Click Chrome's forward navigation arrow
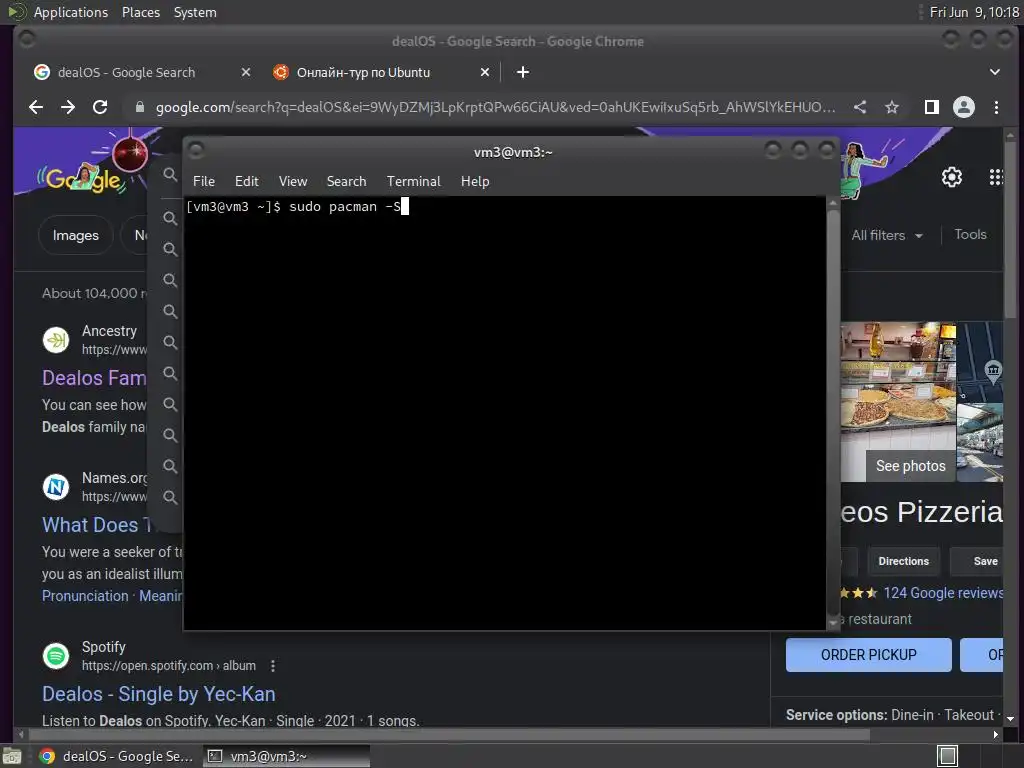The image size is (1024, 768). pos(68,107)
